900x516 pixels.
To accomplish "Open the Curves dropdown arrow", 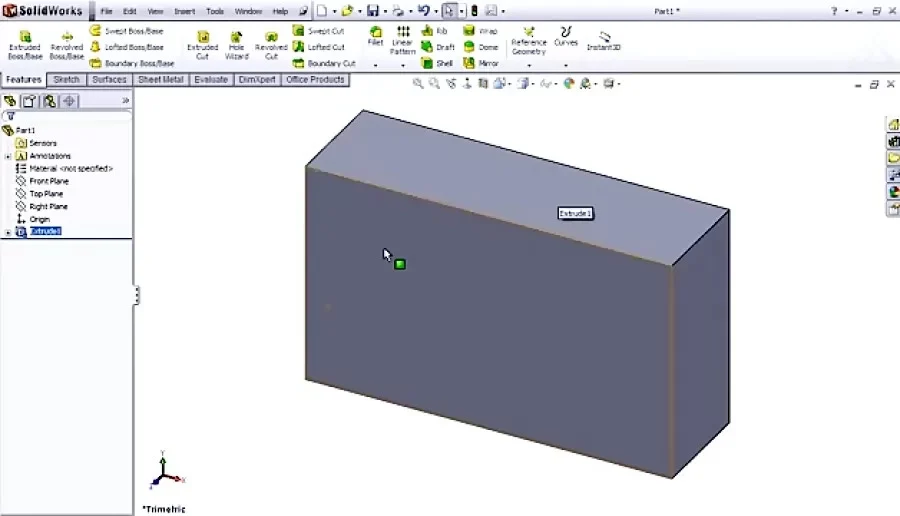I will point(566,65).
